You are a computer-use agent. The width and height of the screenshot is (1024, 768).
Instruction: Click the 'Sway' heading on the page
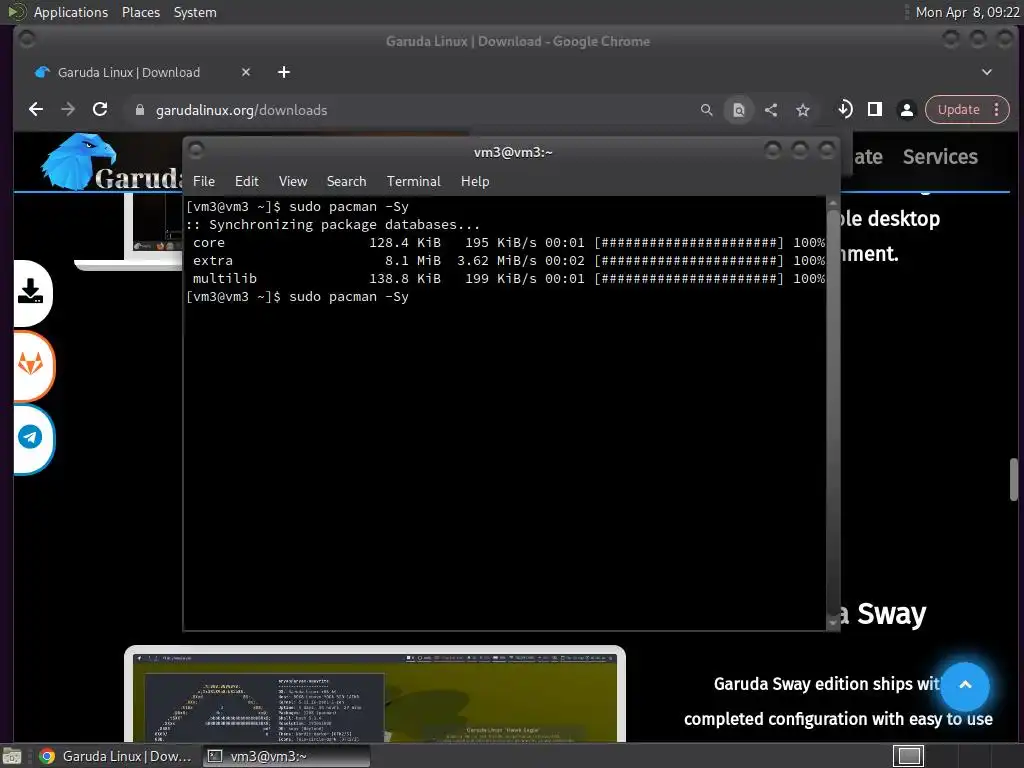click(891, 615)
